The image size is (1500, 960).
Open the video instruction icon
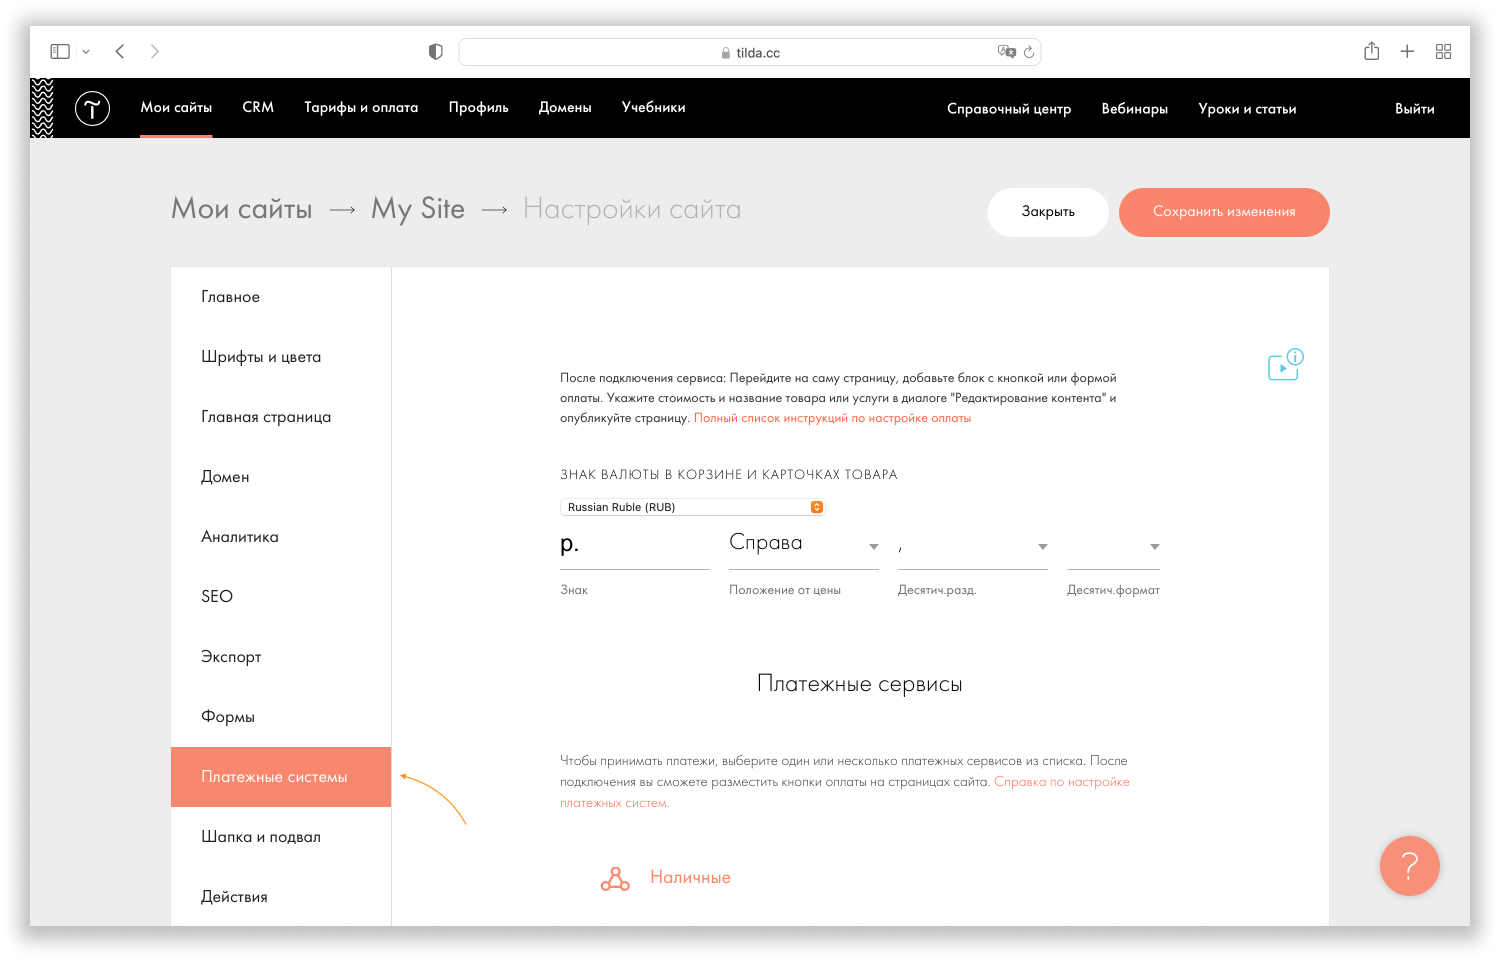[1285, 365]
